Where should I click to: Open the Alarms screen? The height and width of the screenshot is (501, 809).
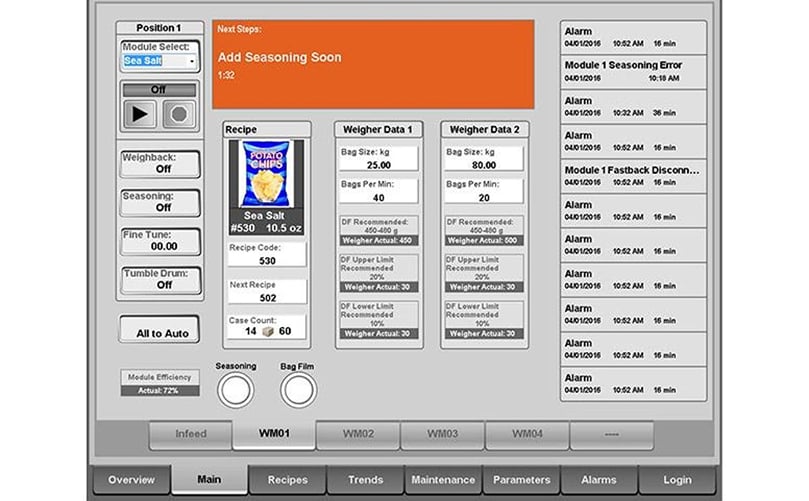coord(599,480)
